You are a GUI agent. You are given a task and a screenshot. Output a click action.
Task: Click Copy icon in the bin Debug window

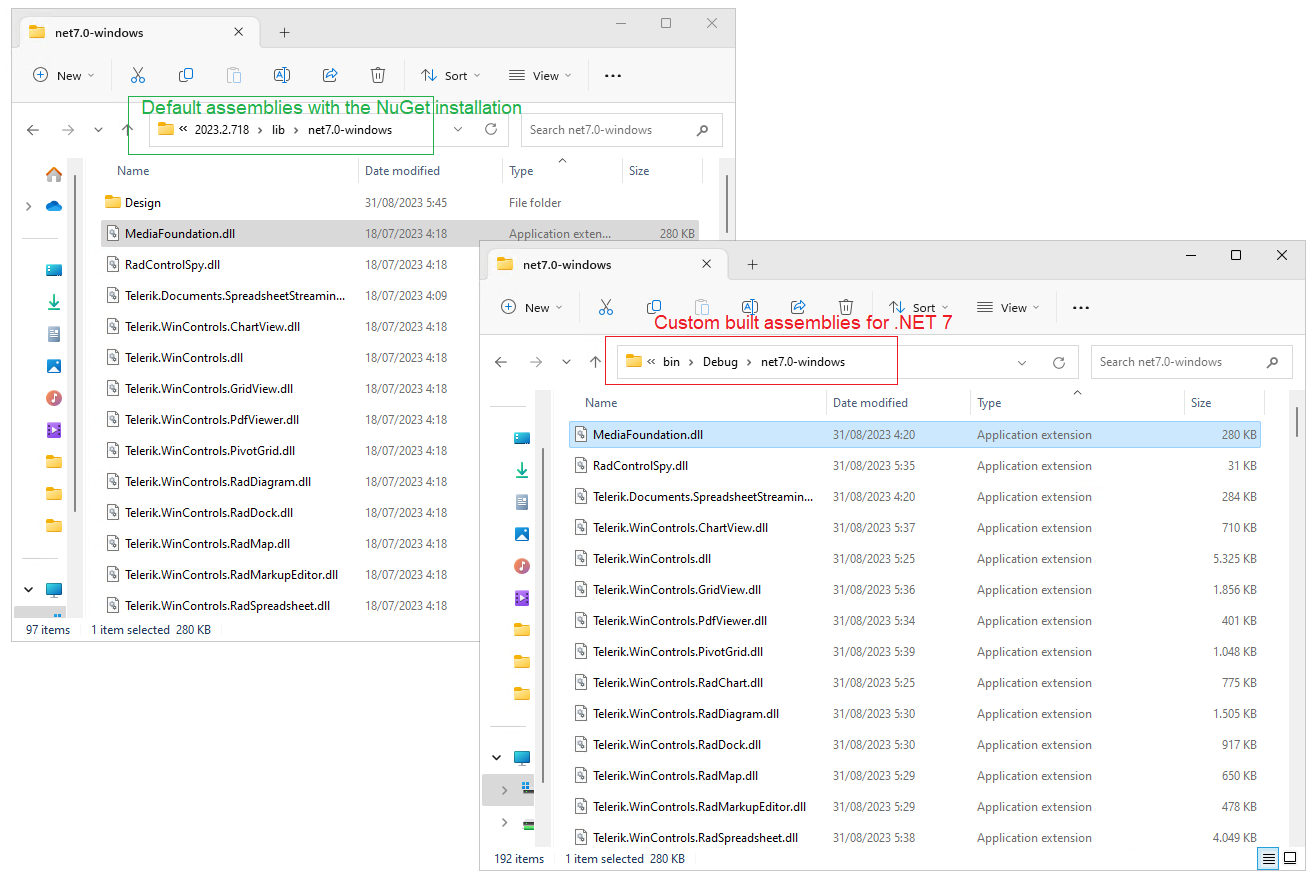[654, 307]
